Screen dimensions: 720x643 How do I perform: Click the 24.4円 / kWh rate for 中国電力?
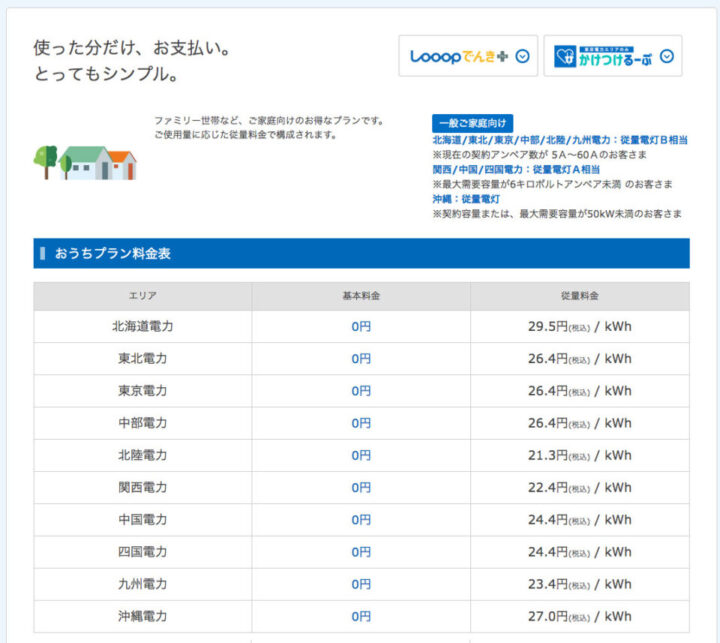(x=580, y=519)
